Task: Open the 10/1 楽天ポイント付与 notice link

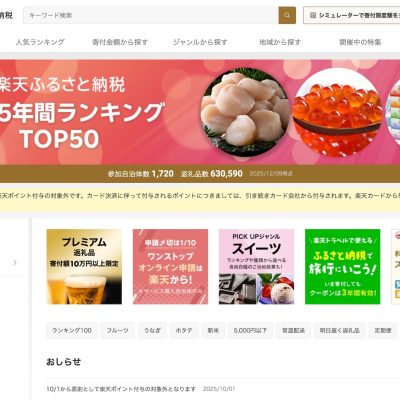Action: (121, 389)
